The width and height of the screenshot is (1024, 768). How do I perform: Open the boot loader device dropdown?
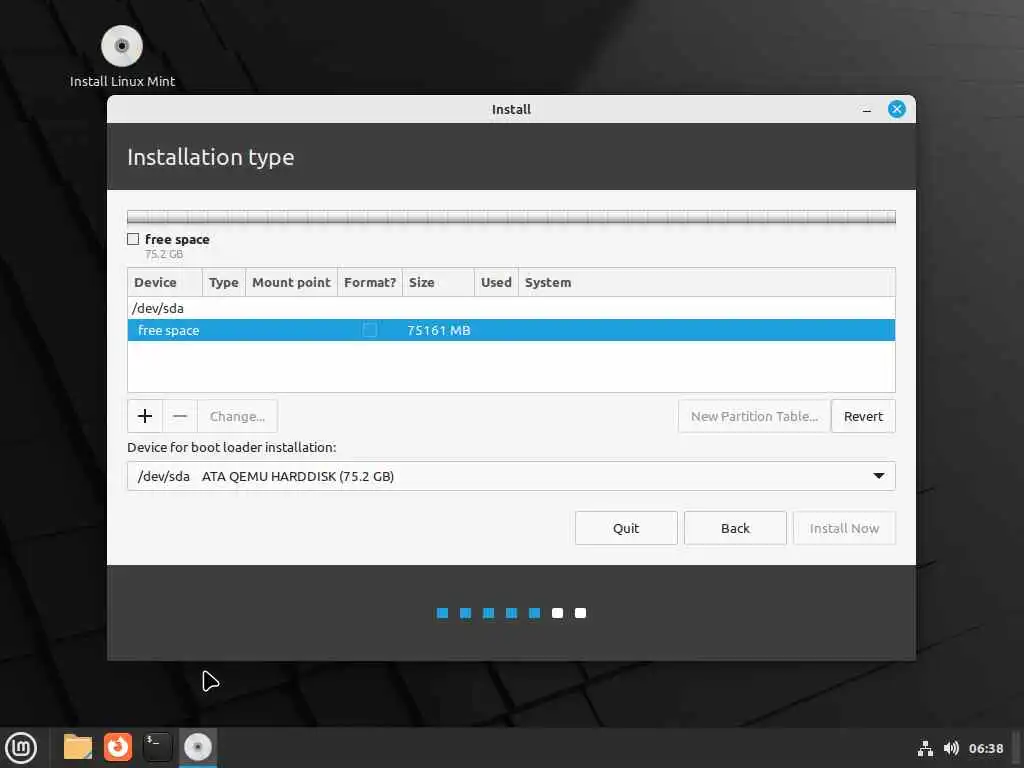tap(511, 476)
